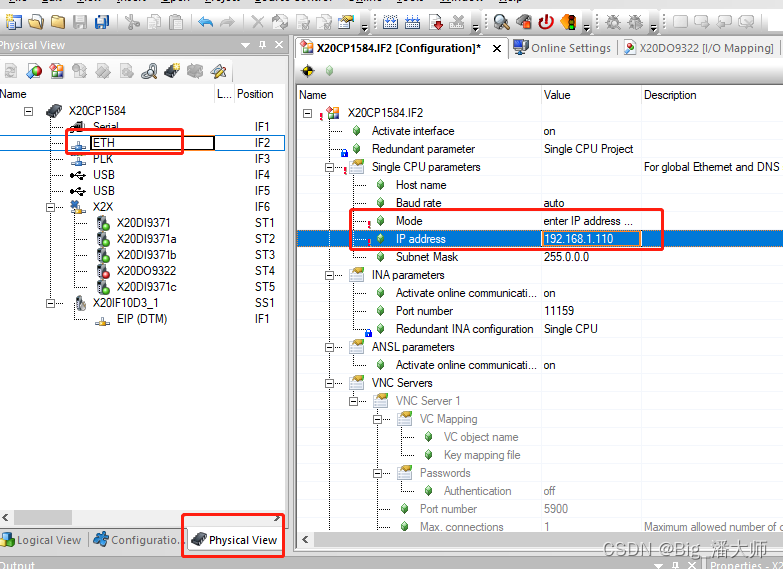Click the Offline Installation icon beside the magnifier
Screen dimensions: 783x569
coord(523,22)
